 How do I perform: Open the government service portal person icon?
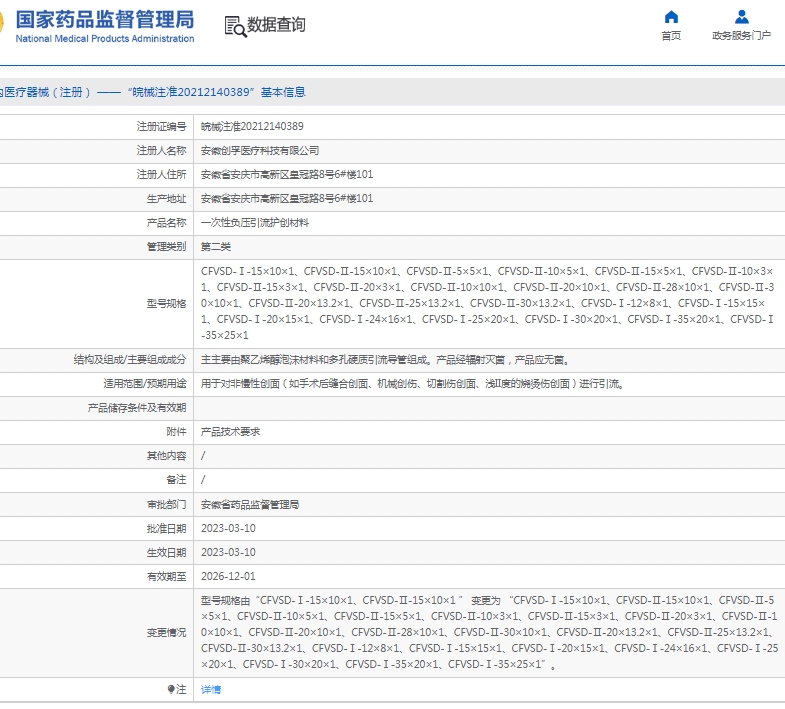point(741,17)
